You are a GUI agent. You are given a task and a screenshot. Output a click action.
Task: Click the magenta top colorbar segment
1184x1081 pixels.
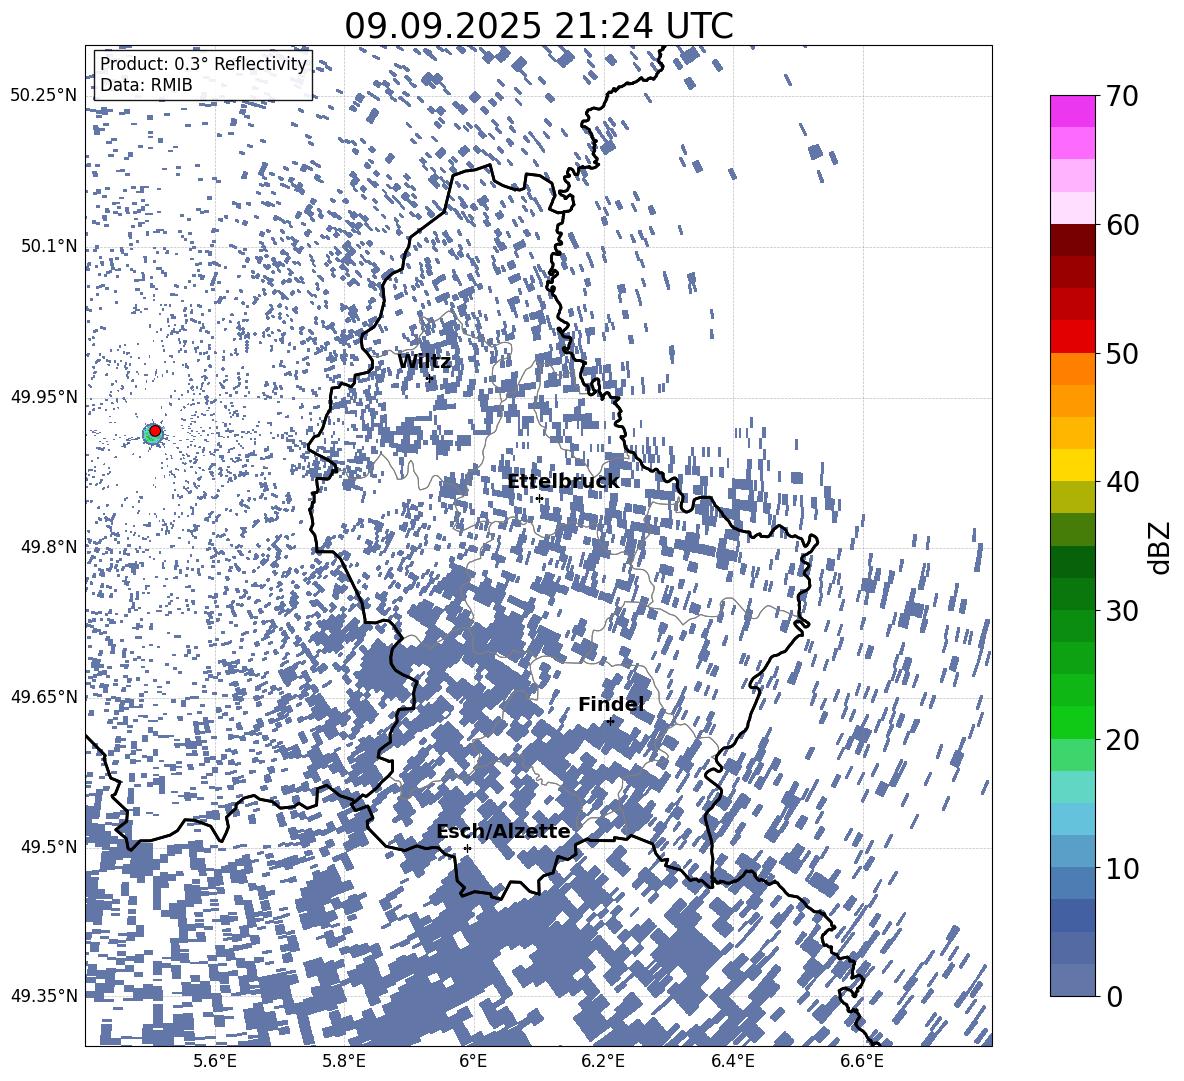click(1072, 111)
